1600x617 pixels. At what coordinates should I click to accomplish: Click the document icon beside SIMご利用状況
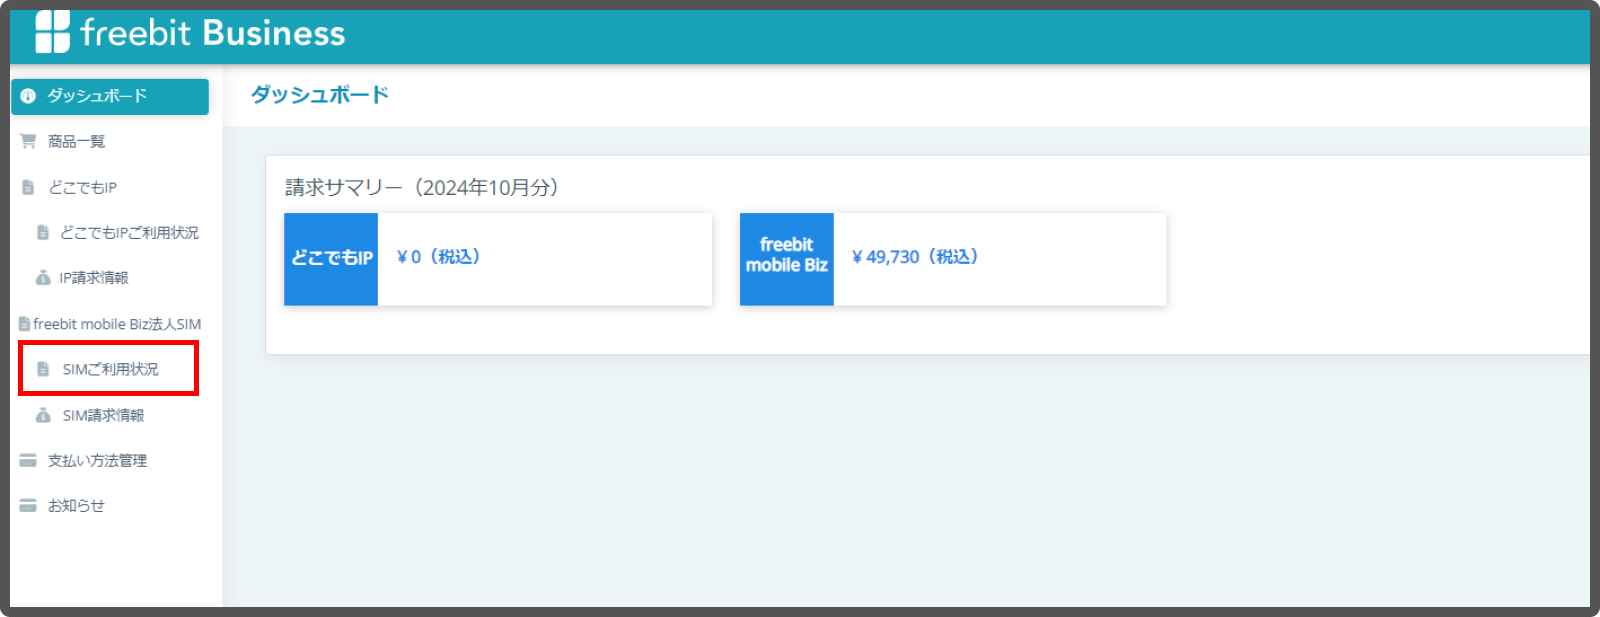[43, 369]
